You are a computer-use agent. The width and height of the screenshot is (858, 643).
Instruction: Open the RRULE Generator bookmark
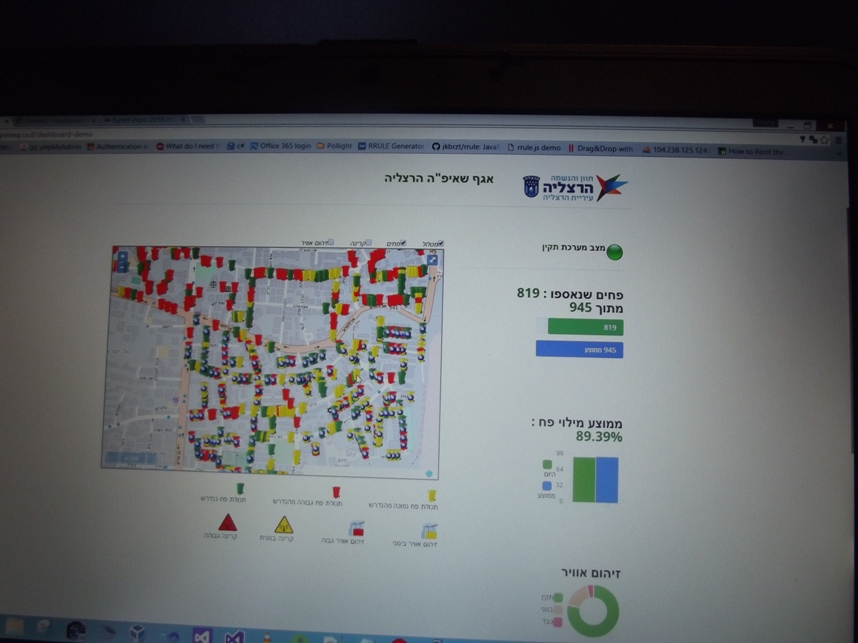[x=391, y=147]
